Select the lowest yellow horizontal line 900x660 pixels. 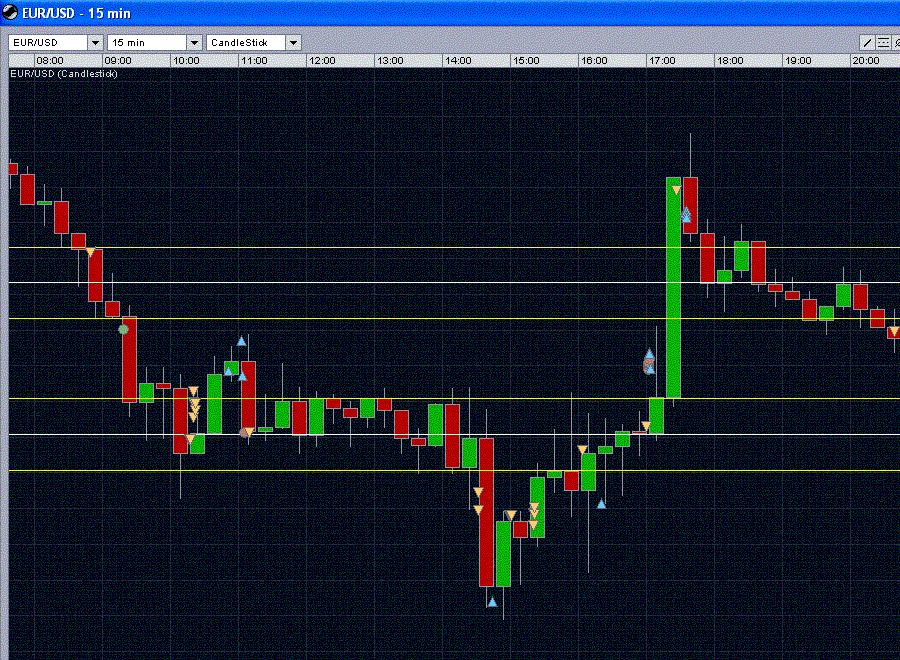(x=454, y=471)
